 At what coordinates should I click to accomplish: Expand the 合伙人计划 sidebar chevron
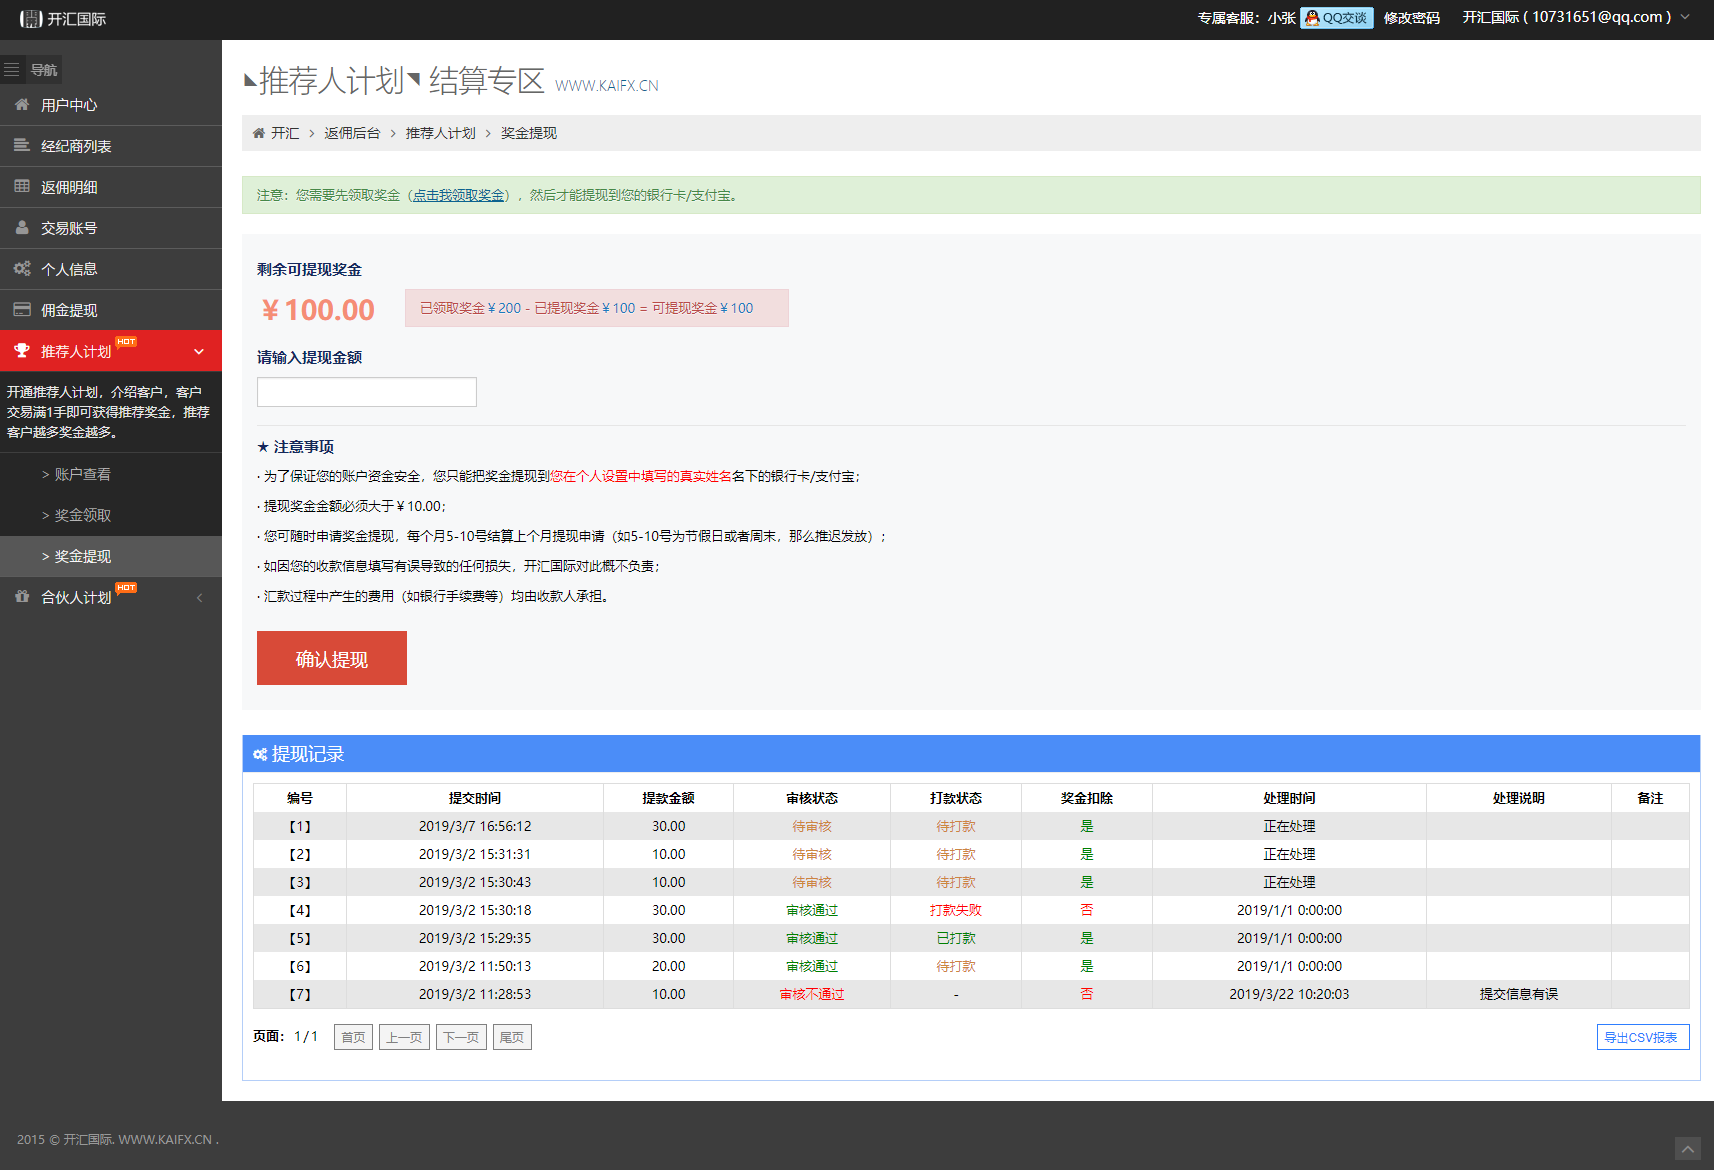pos(199,597)
